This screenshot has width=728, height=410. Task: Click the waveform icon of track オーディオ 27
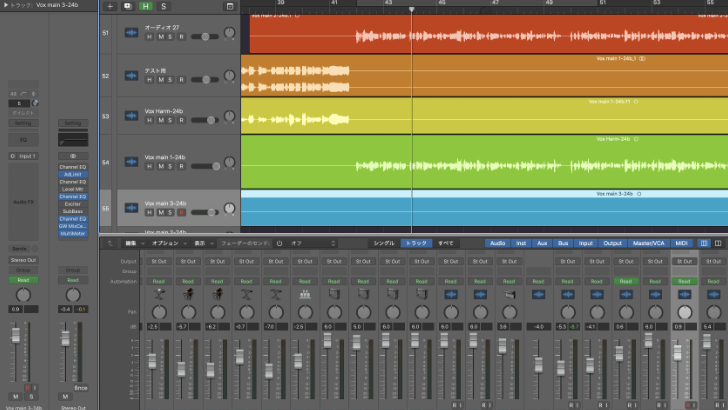coord(131,33)
